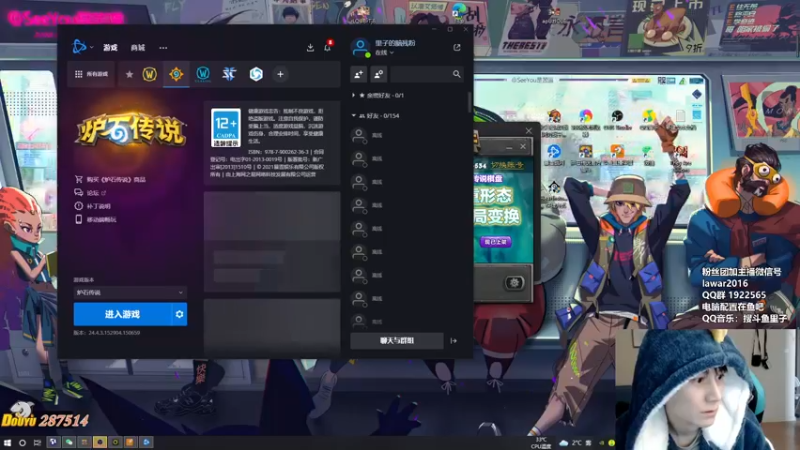Click the Hearthstone title logo
Viewport: 800px width, 450px height.
click(131, 129)
